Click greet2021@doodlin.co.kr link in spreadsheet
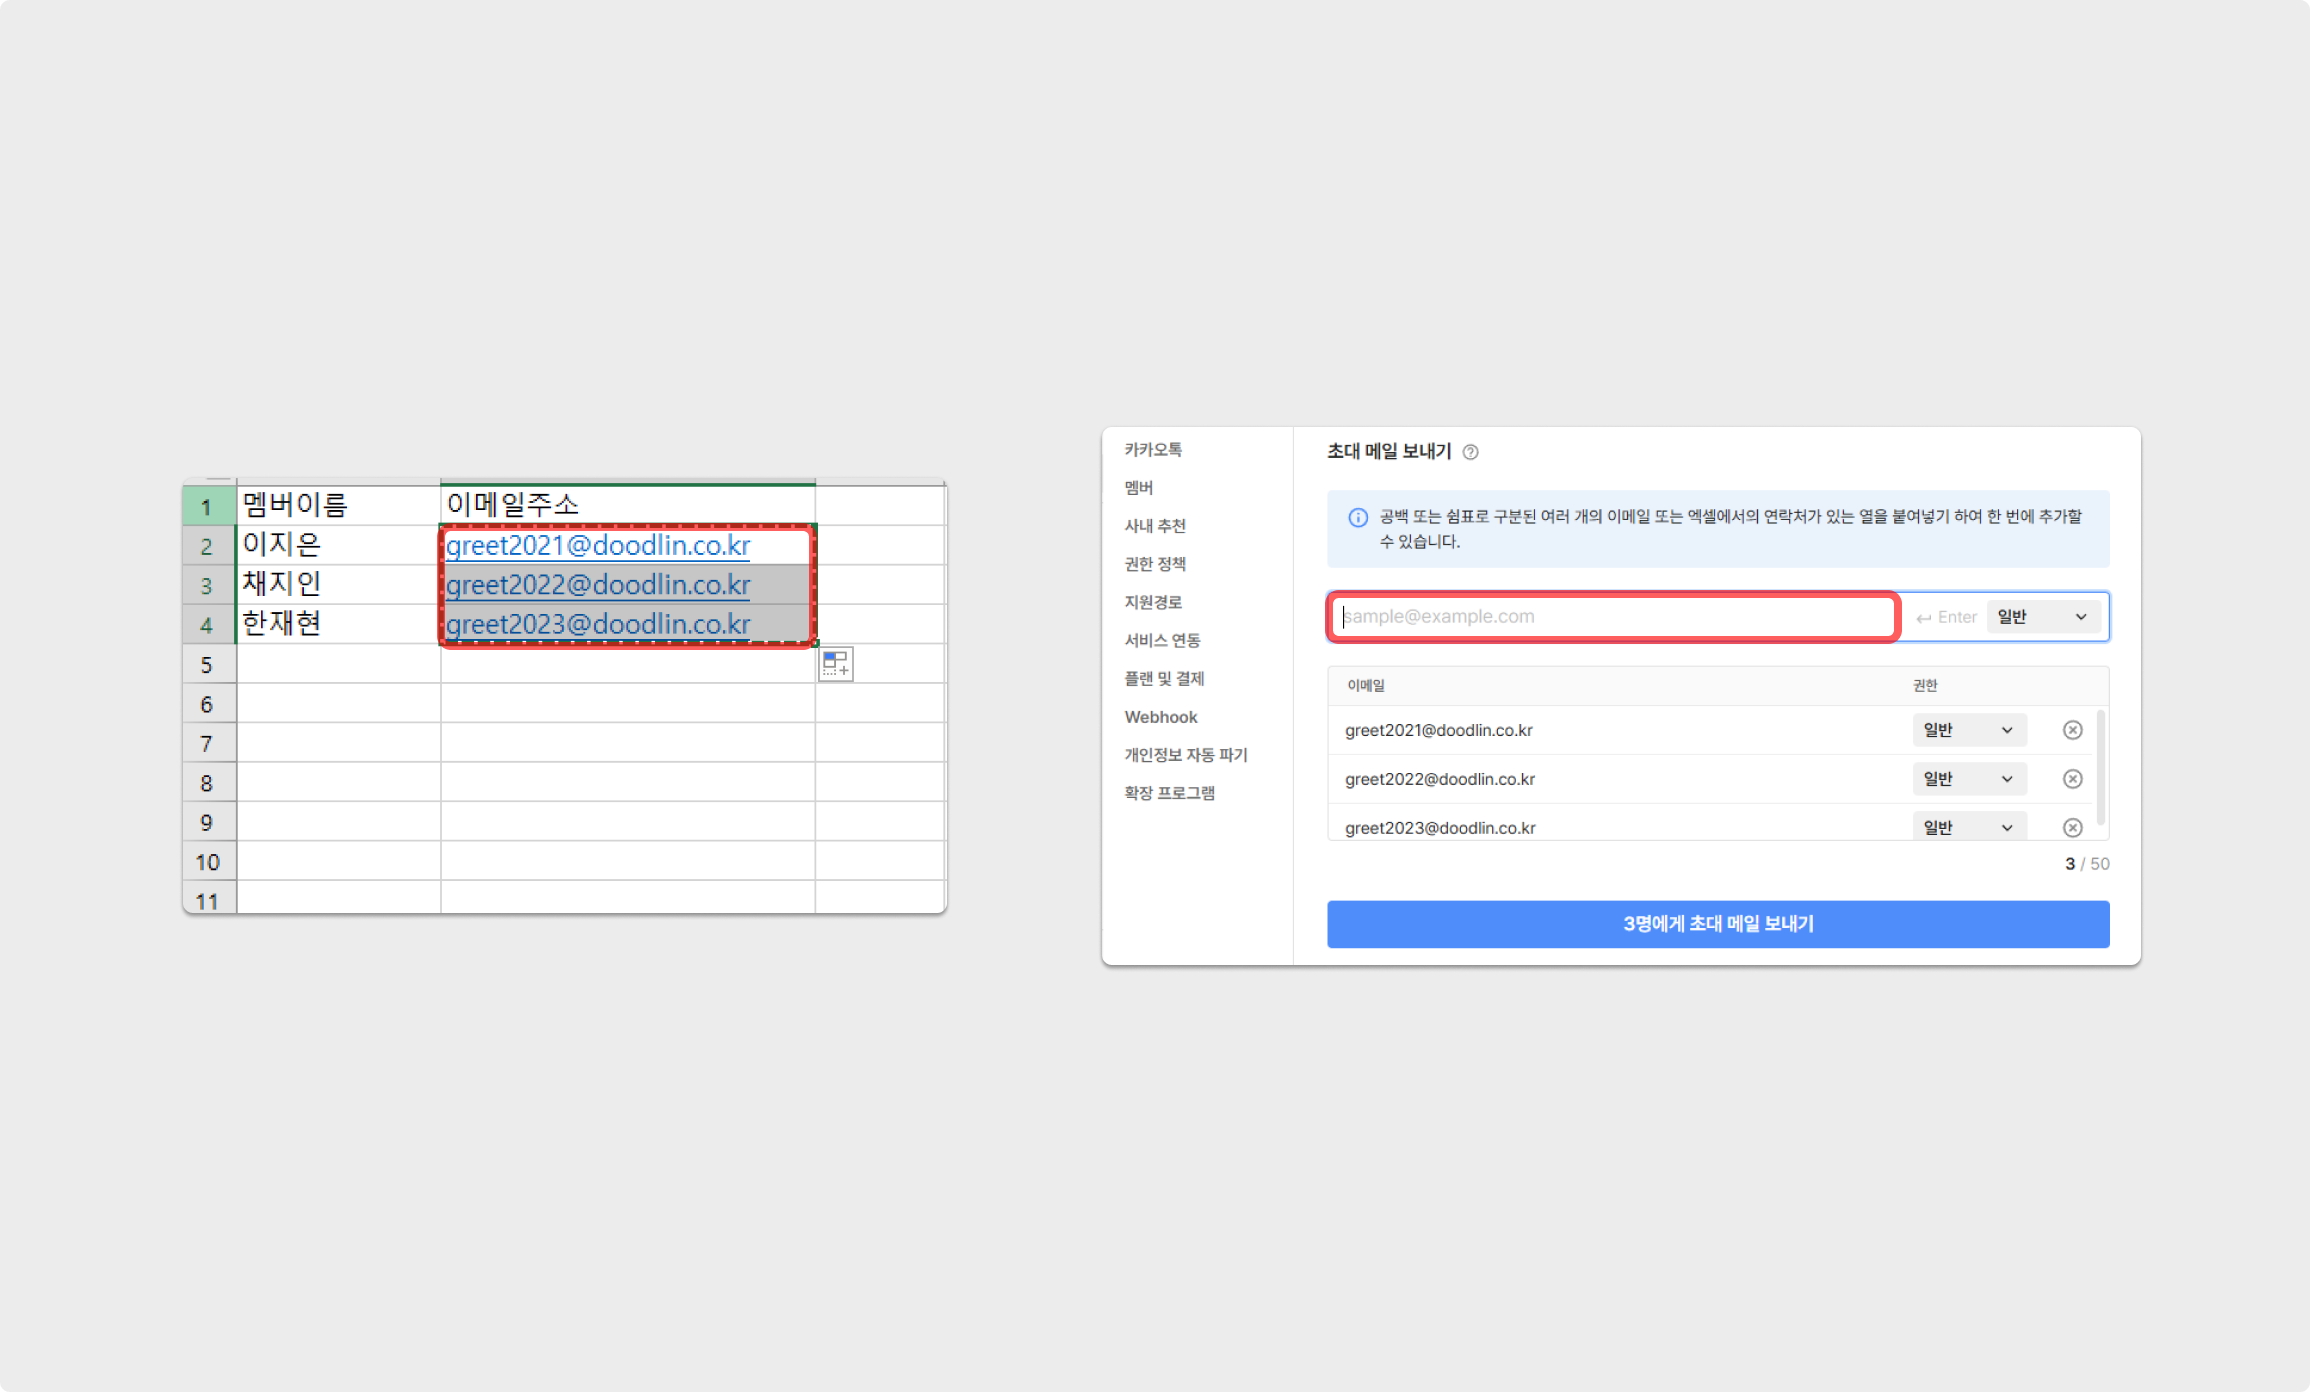The height and width of the screenshot is (1392, 2310). (597, 546)
